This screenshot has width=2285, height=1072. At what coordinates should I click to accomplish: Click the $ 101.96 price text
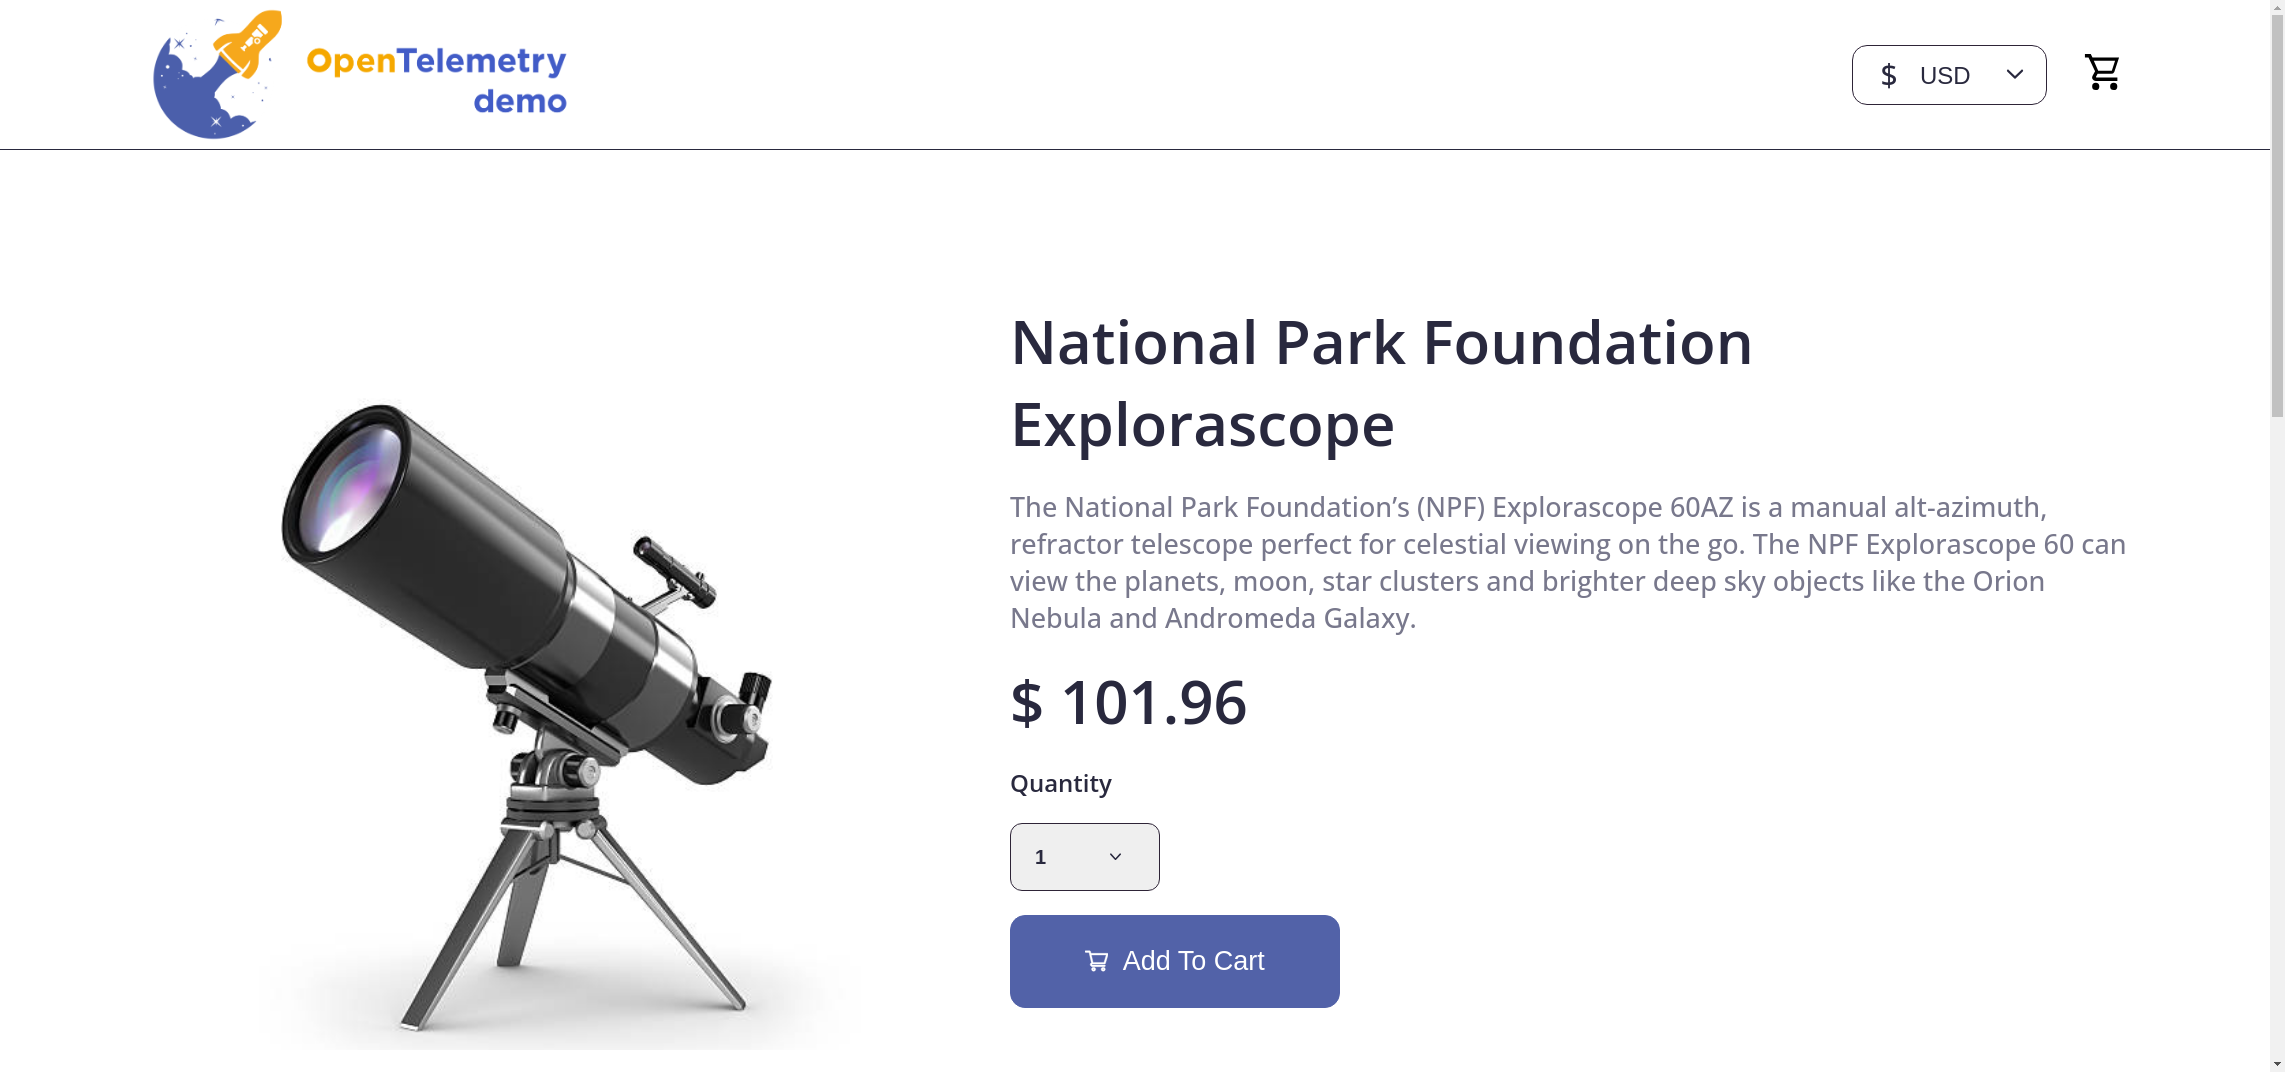pyautogui.click(x=1128, y=702)
